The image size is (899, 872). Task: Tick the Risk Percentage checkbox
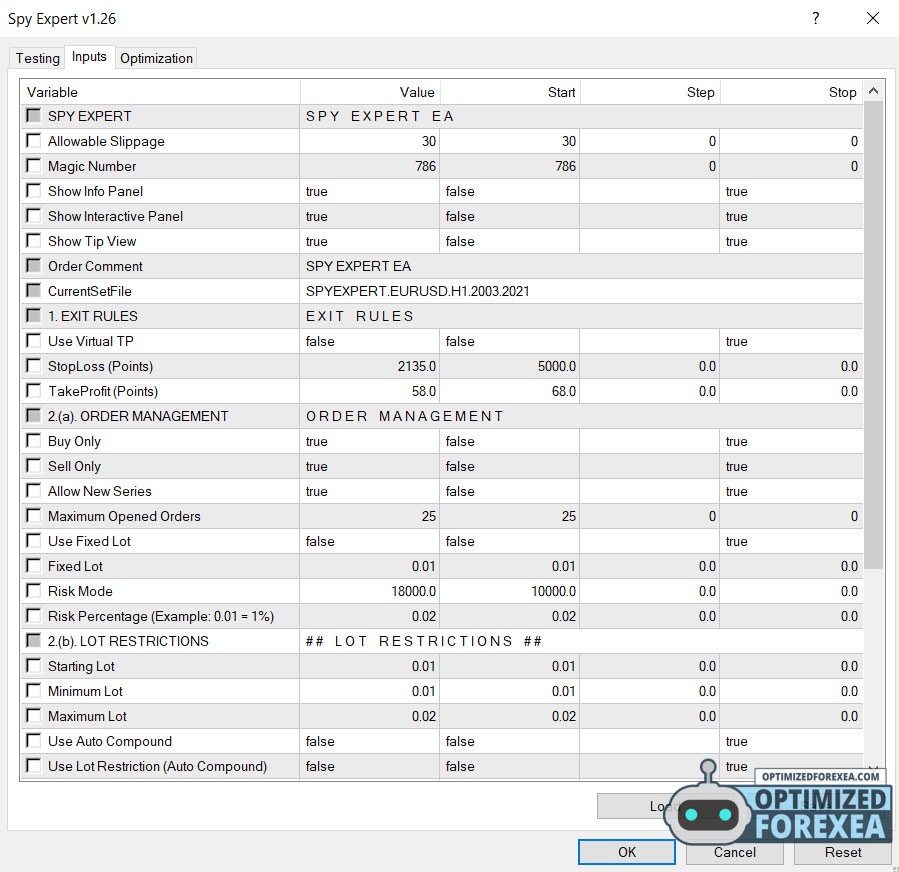click(34, 616)
